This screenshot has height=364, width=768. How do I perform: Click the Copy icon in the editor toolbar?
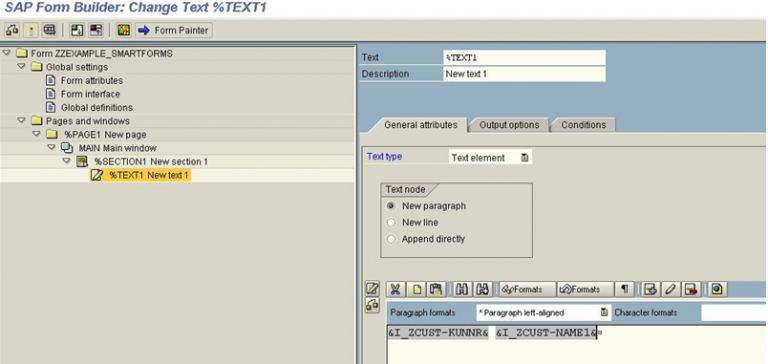[416, 290]
